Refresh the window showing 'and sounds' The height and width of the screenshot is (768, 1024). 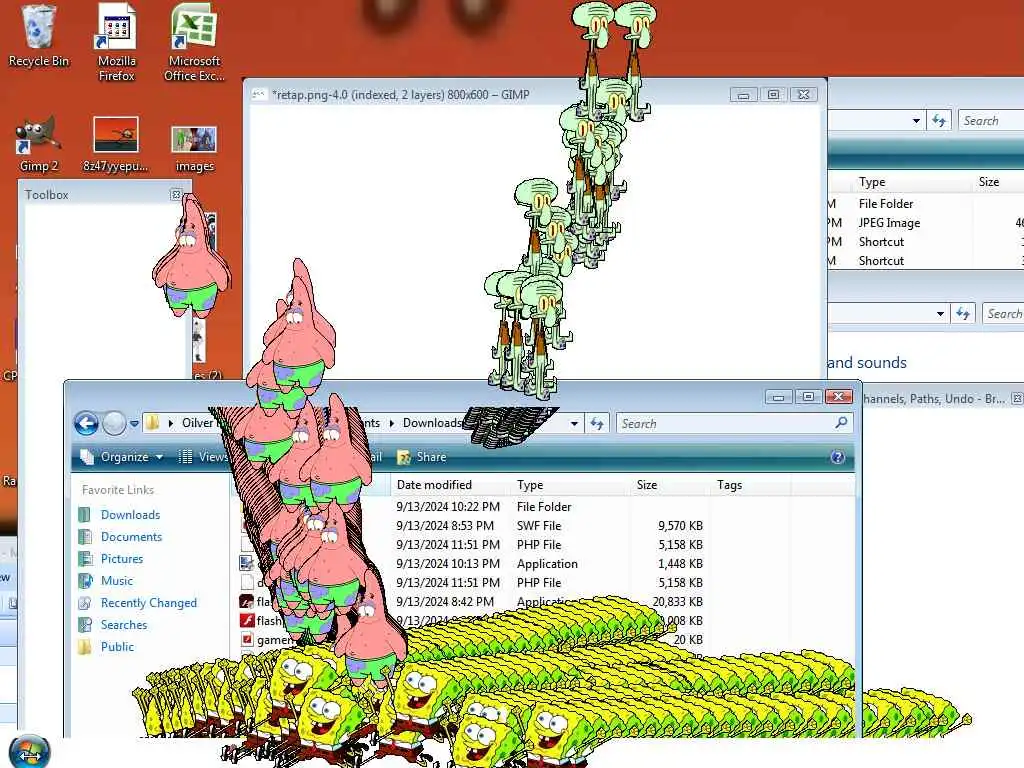click(x=963, y=313)
